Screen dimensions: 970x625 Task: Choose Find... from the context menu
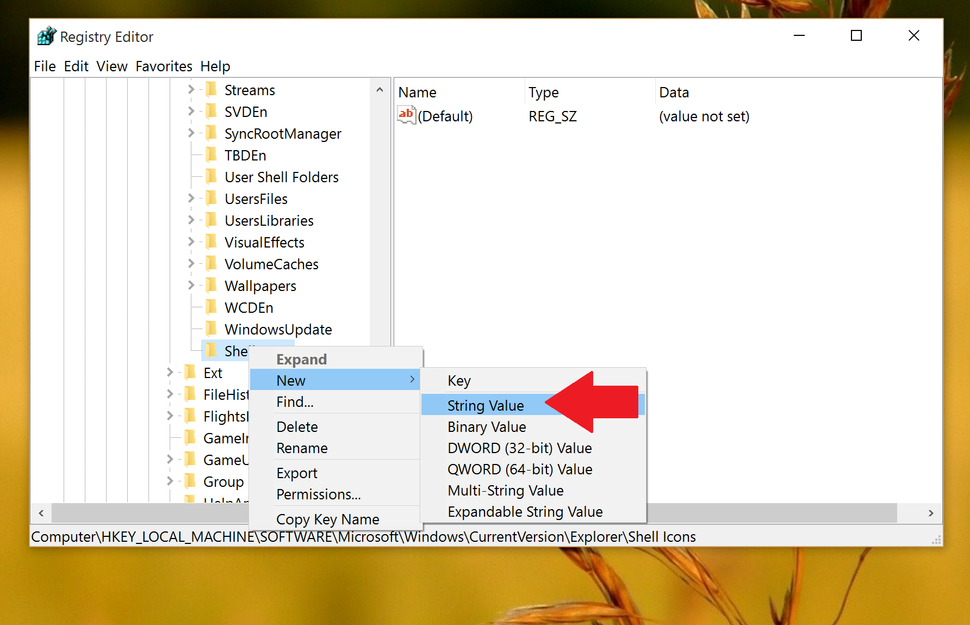(x=294, y=402)
